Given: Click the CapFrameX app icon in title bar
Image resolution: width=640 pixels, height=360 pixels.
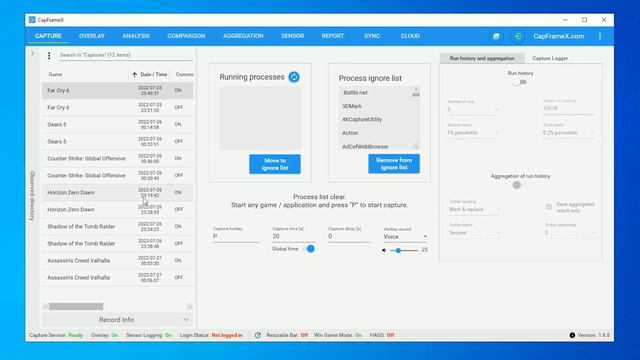Looking at the screenshot, I should pos(32,20).
